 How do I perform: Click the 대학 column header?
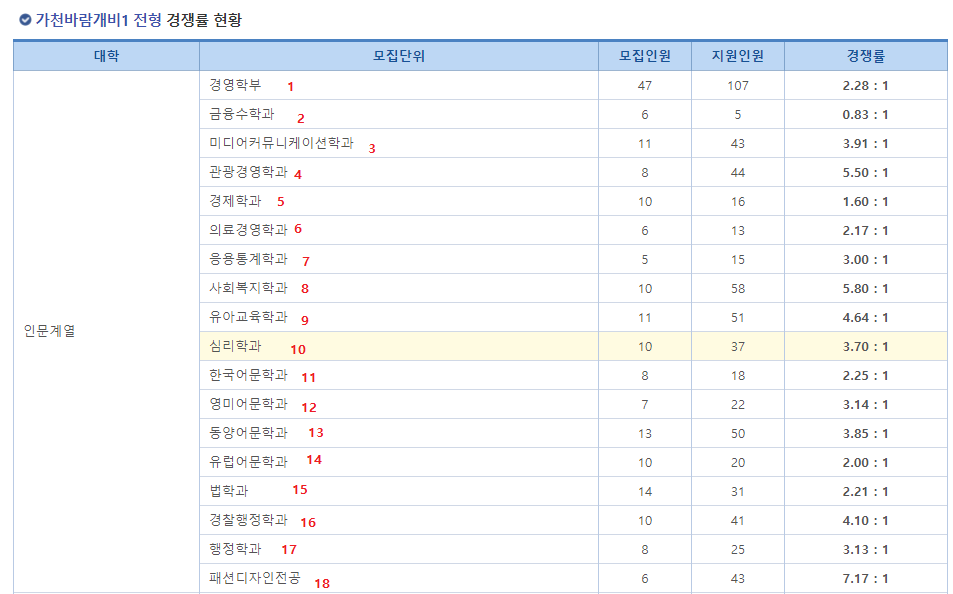(x=106, y=56)
